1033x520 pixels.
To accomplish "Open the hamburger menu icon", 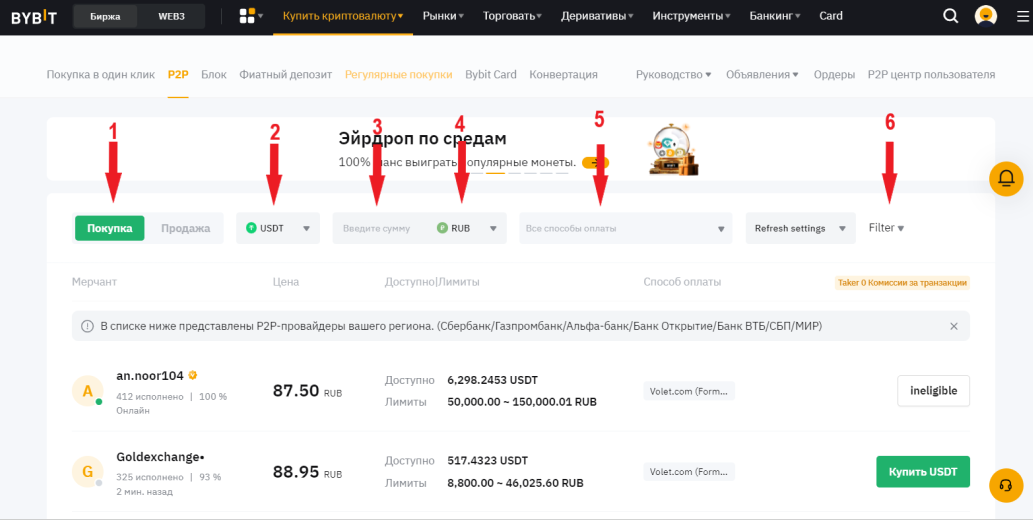I will (1022, 16).
